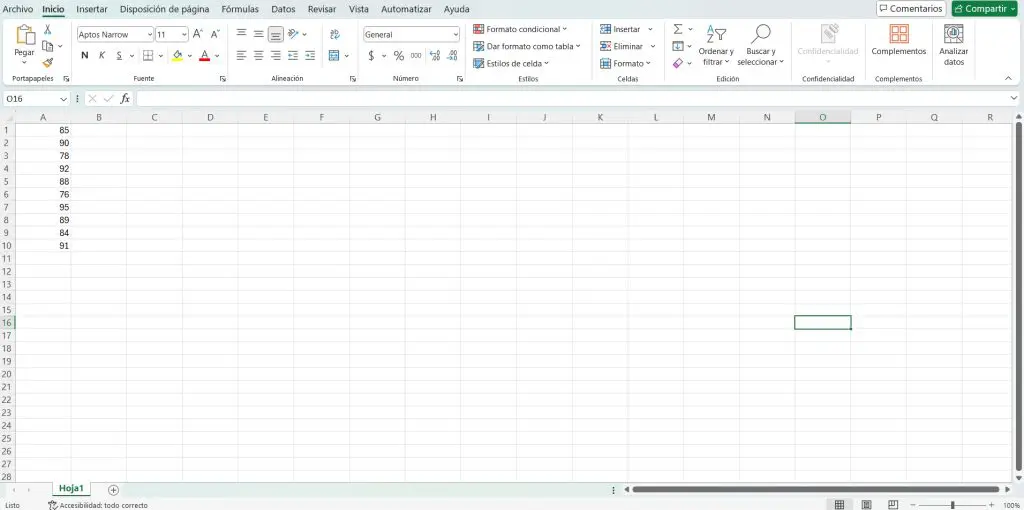The height and width of the screenshot is (510, 1024).
Task: Select cell A7 containing 95
Action: tap(42, 207)
